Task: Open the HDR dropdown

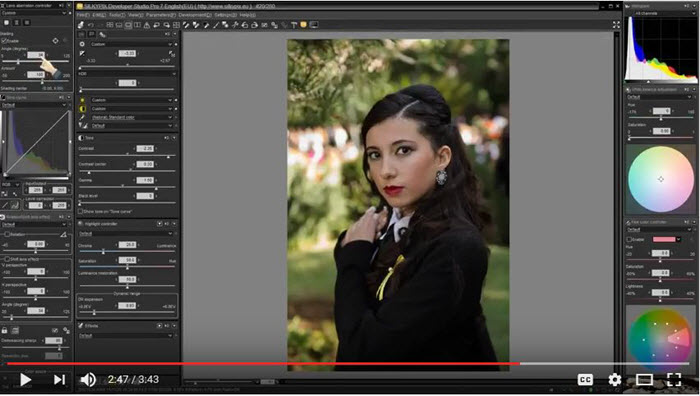Action: [x=127, y=74]
